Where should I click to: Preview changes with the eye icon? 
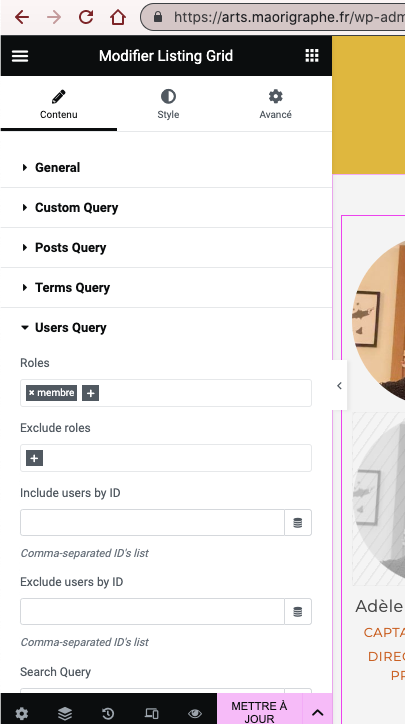coord(195,713)
